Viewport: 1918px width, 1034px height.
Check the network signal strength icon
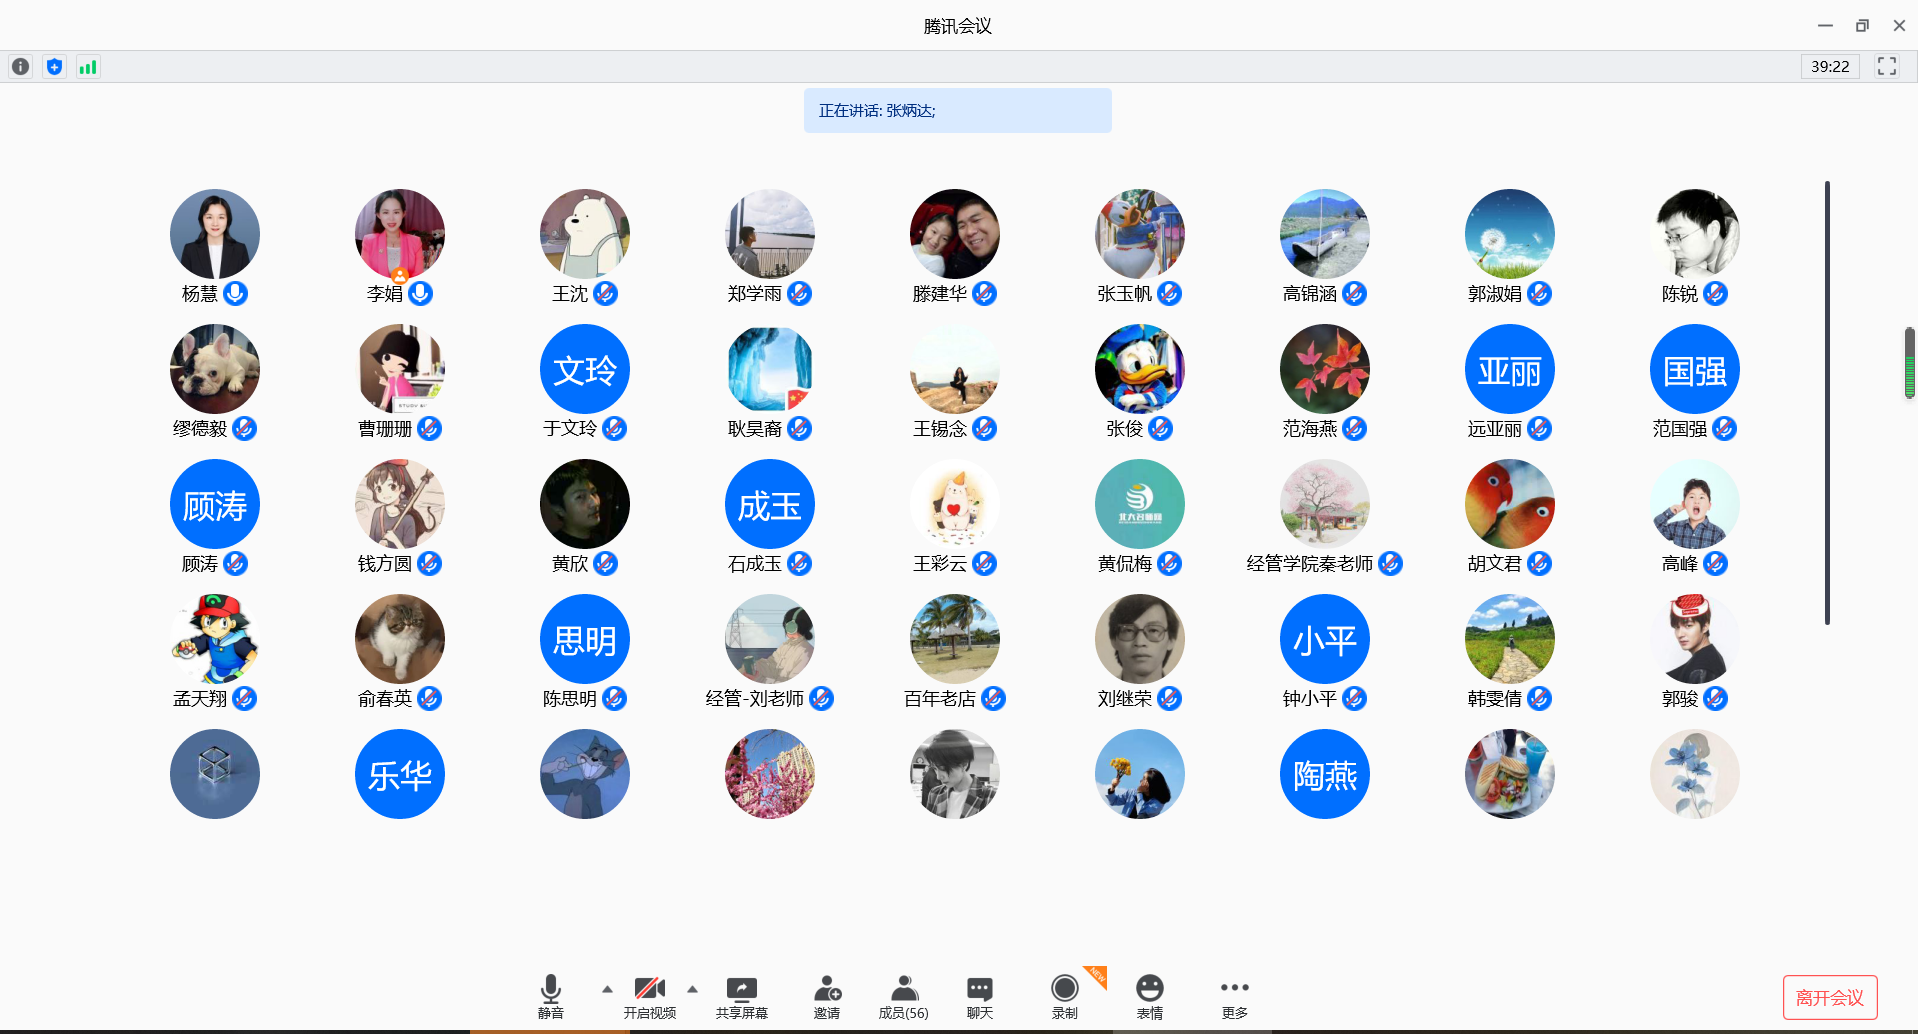coord(88,67)
